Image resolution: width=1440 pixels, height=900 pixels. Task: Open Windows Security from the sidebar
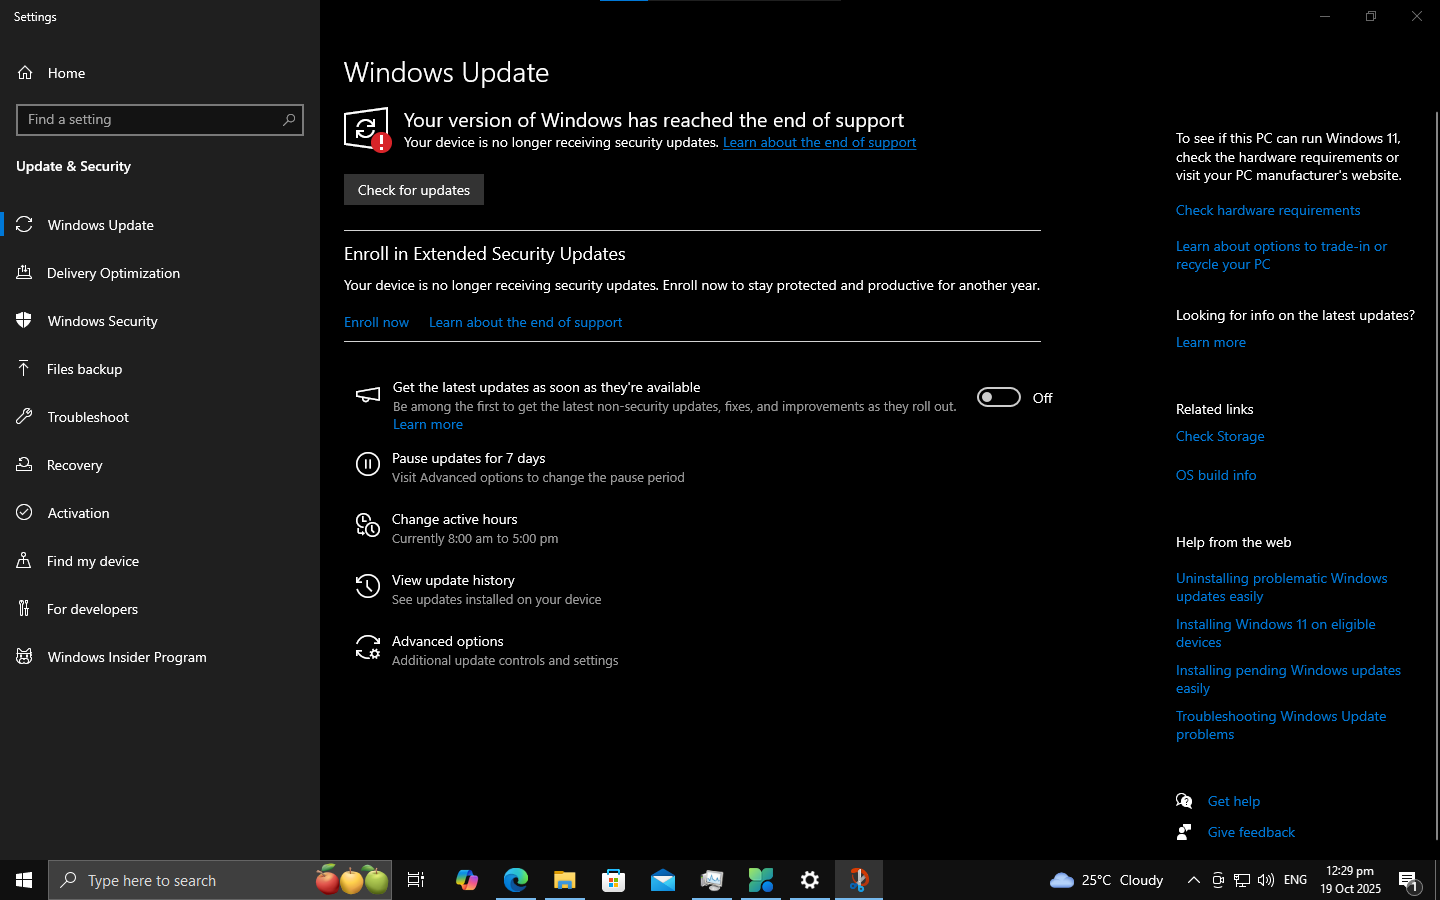coord(102,321)
